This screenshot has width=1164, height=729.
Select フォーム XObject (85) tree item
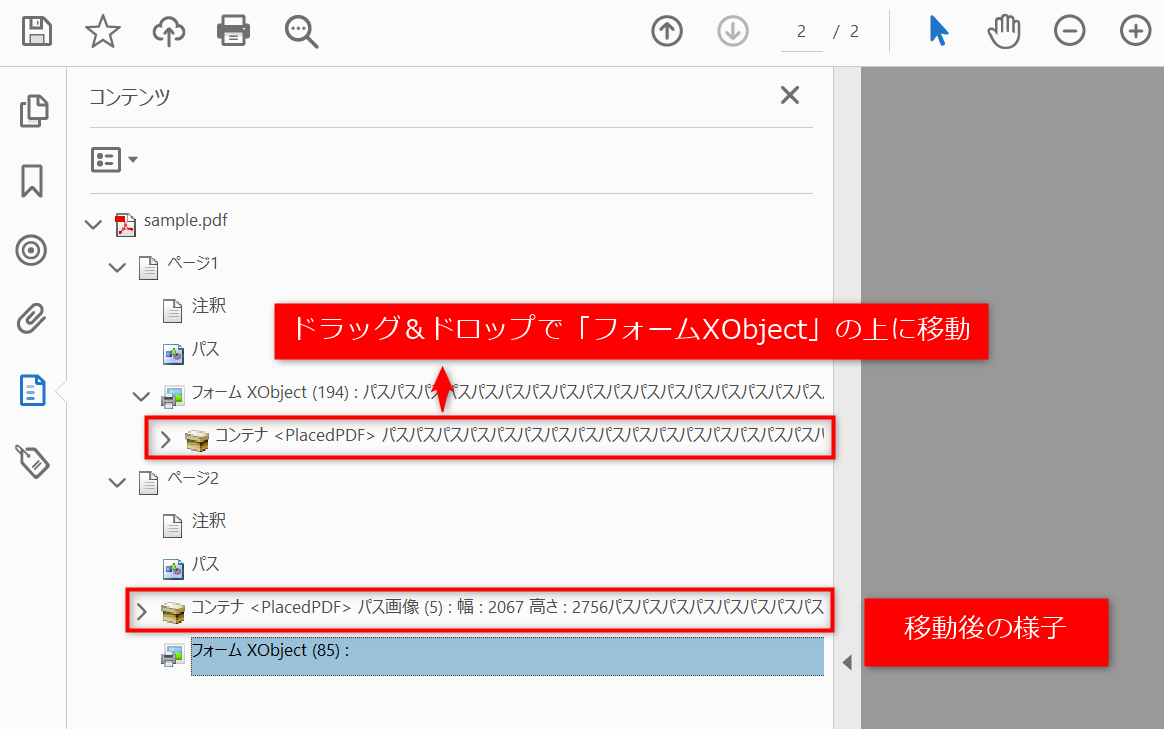coord(268,651)
